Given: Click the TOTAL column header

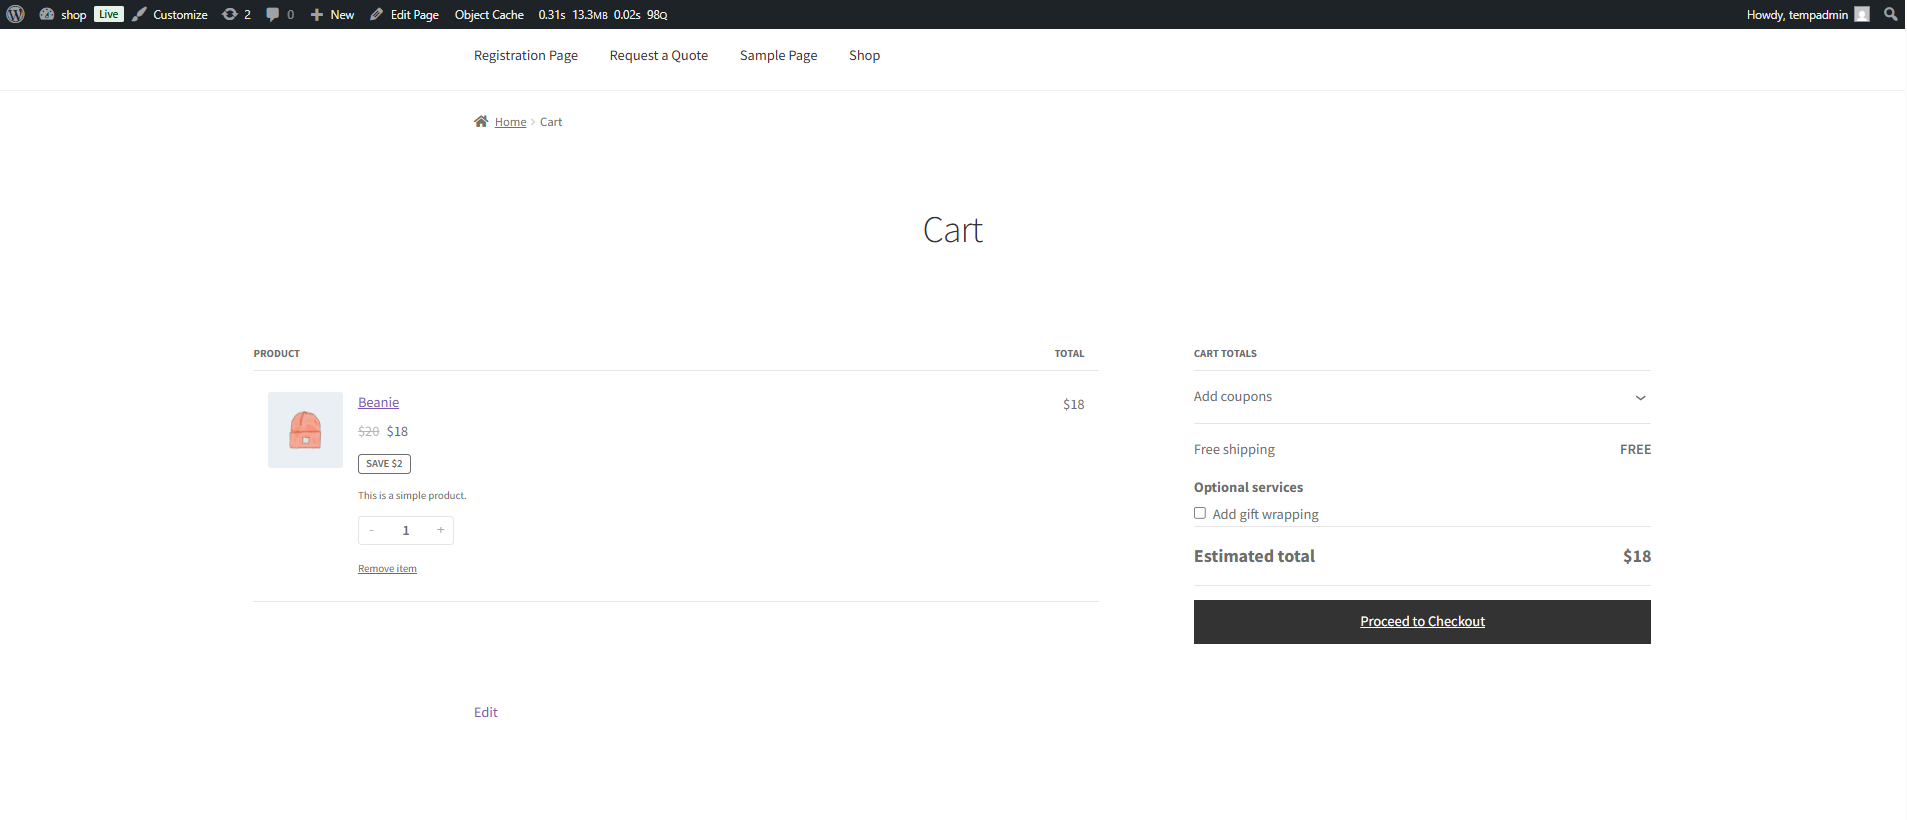Looking at the screenshot, I should [1069, 354].
